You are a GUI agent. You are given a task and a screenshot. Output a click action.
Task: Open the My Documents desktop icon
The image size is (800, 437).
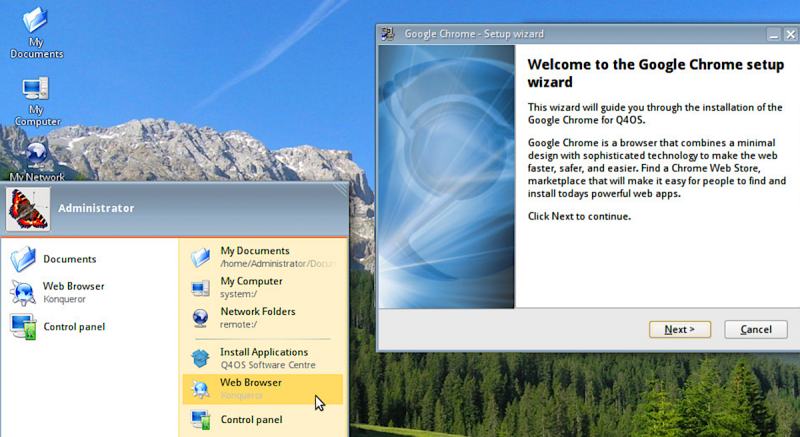35,33
